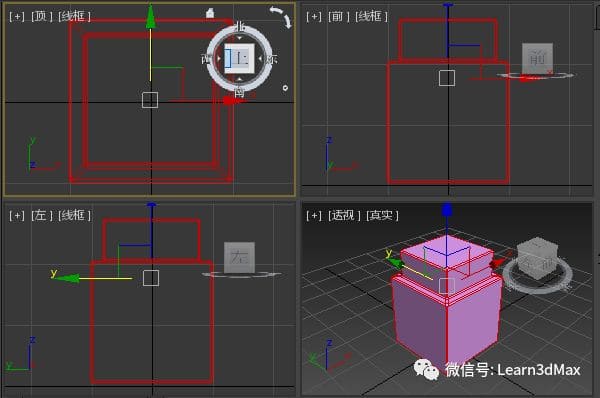Click the ViewCube arrow above the 上 face
The height and width of the screenshot is (398, 600).
pyautogui.click(x=240, y=38)
